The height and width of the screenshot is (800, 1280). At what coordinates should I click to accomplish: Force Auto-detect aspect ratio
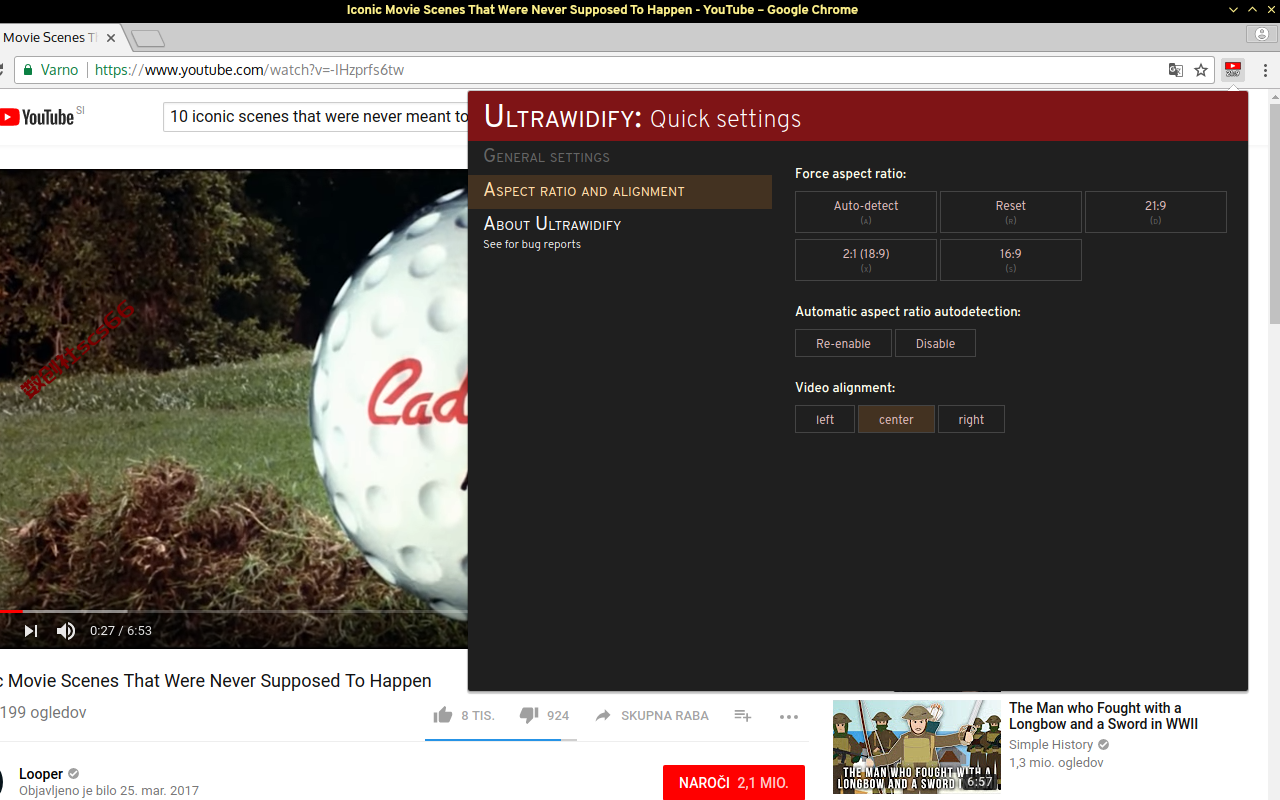(866, 212)
